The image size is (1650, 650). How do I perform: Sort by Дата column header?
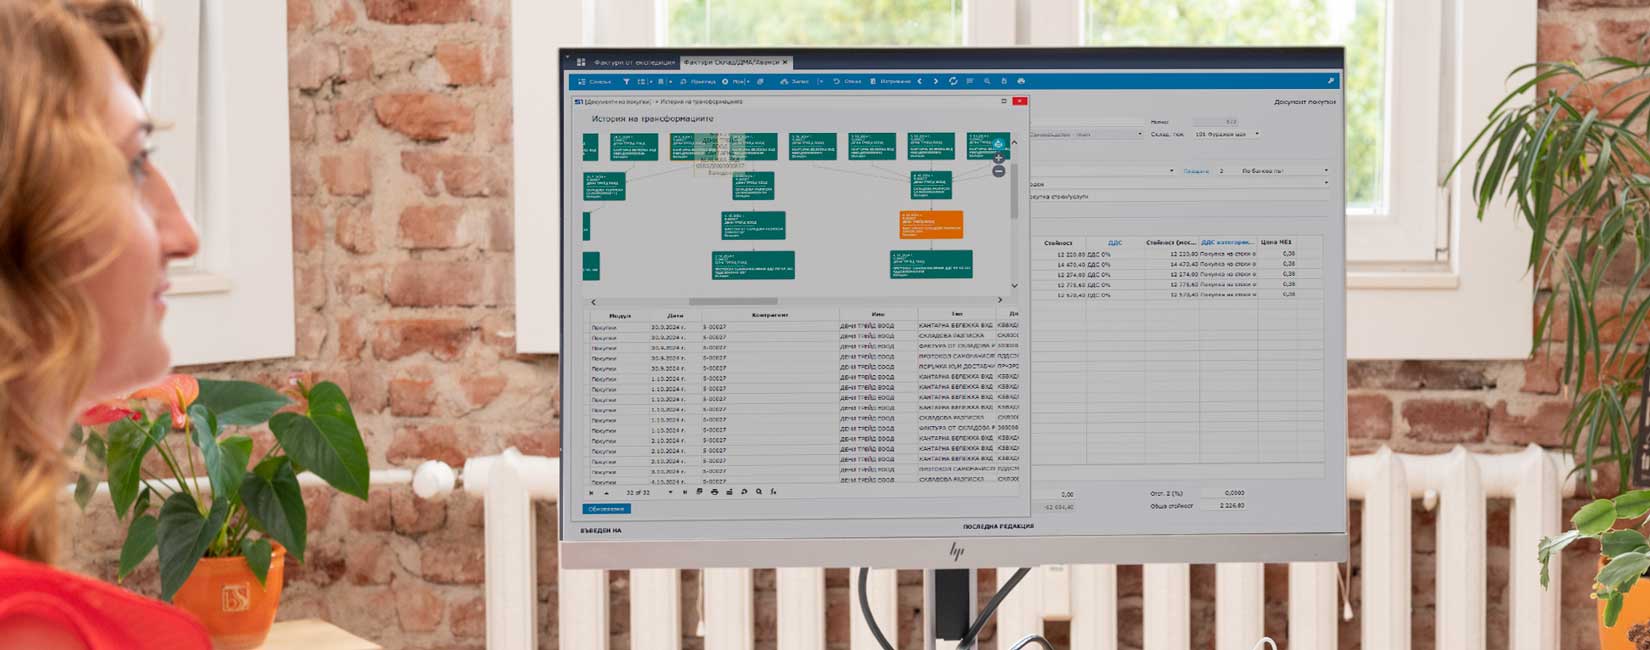(x=675, y=315)
